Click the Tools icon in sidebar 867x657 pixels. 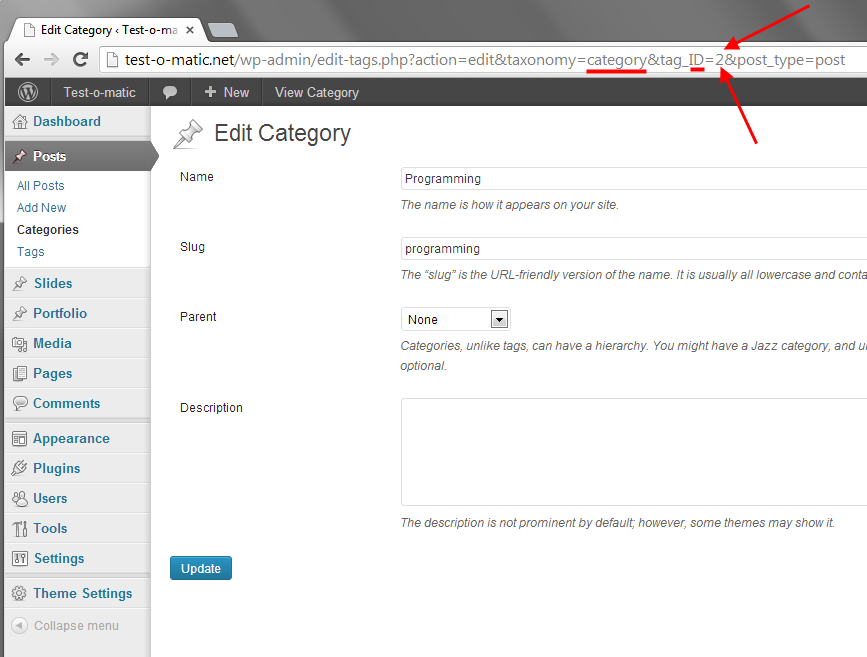19,529
